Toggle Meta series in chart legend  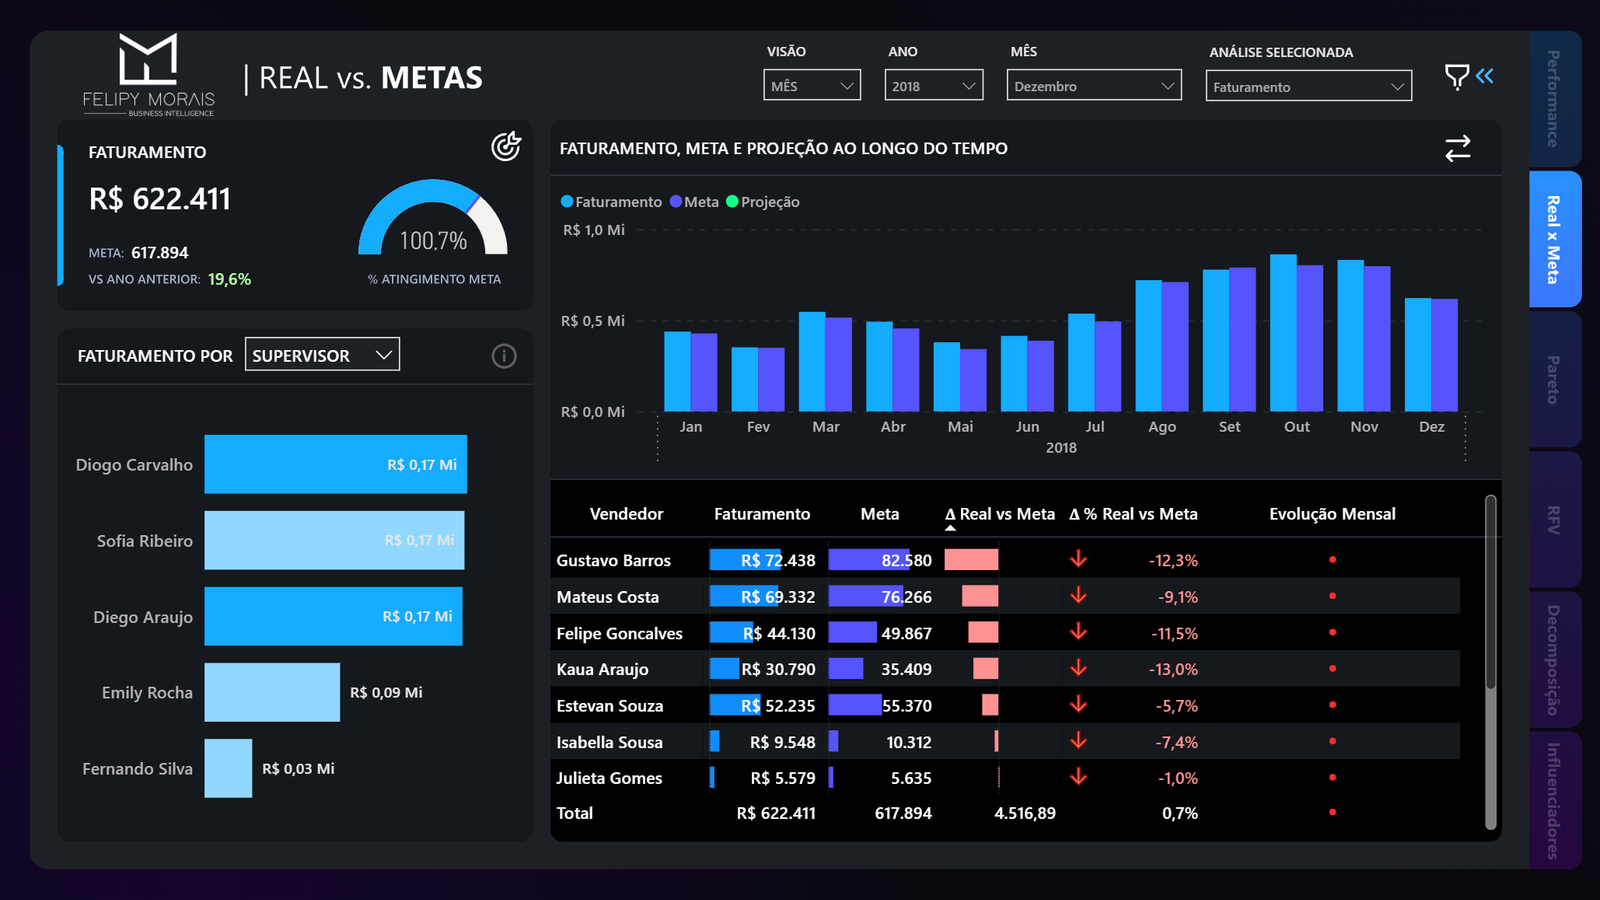coord(694,202)
